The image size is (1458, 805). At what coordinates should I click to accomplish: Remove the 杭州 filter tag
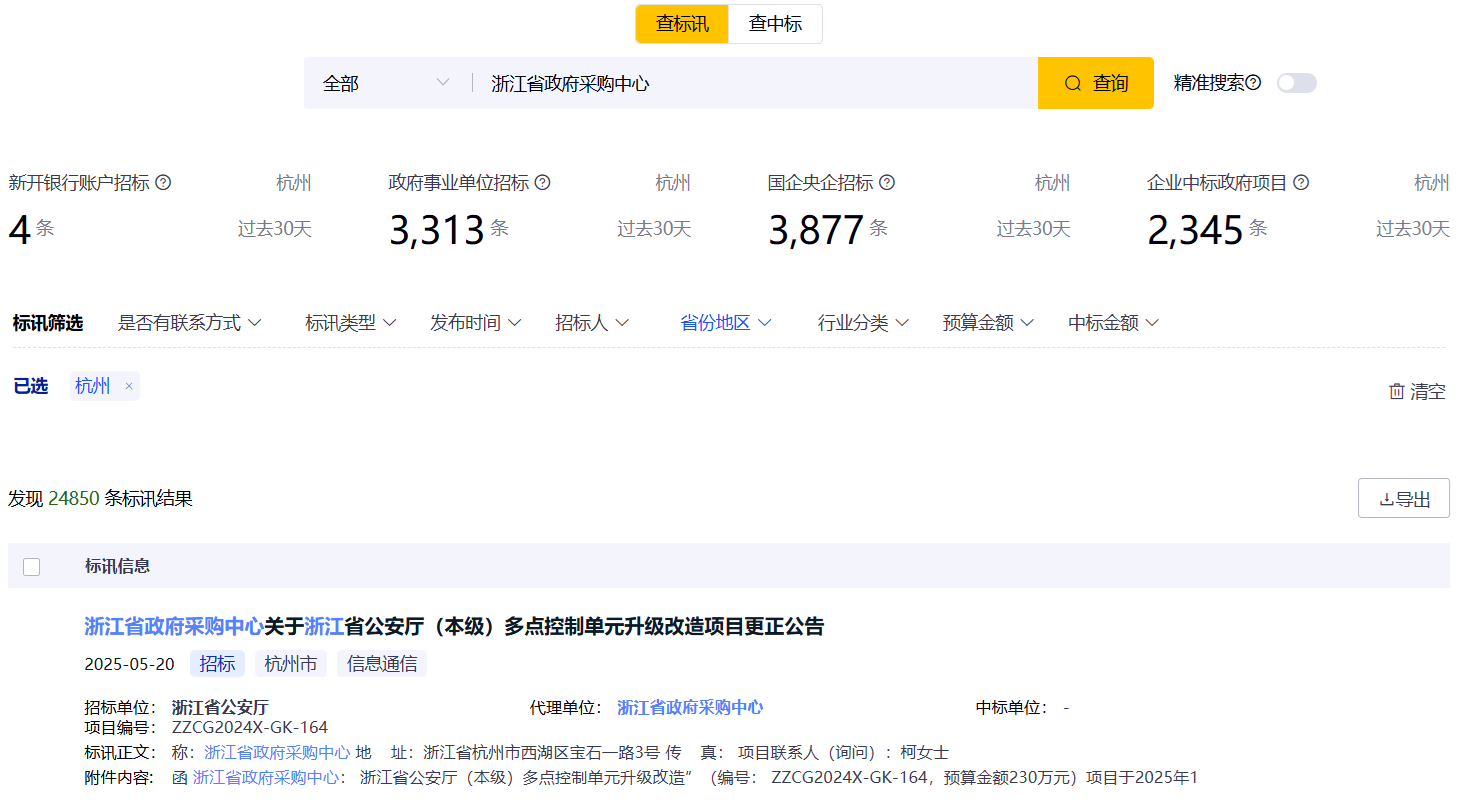coord(129,387)
